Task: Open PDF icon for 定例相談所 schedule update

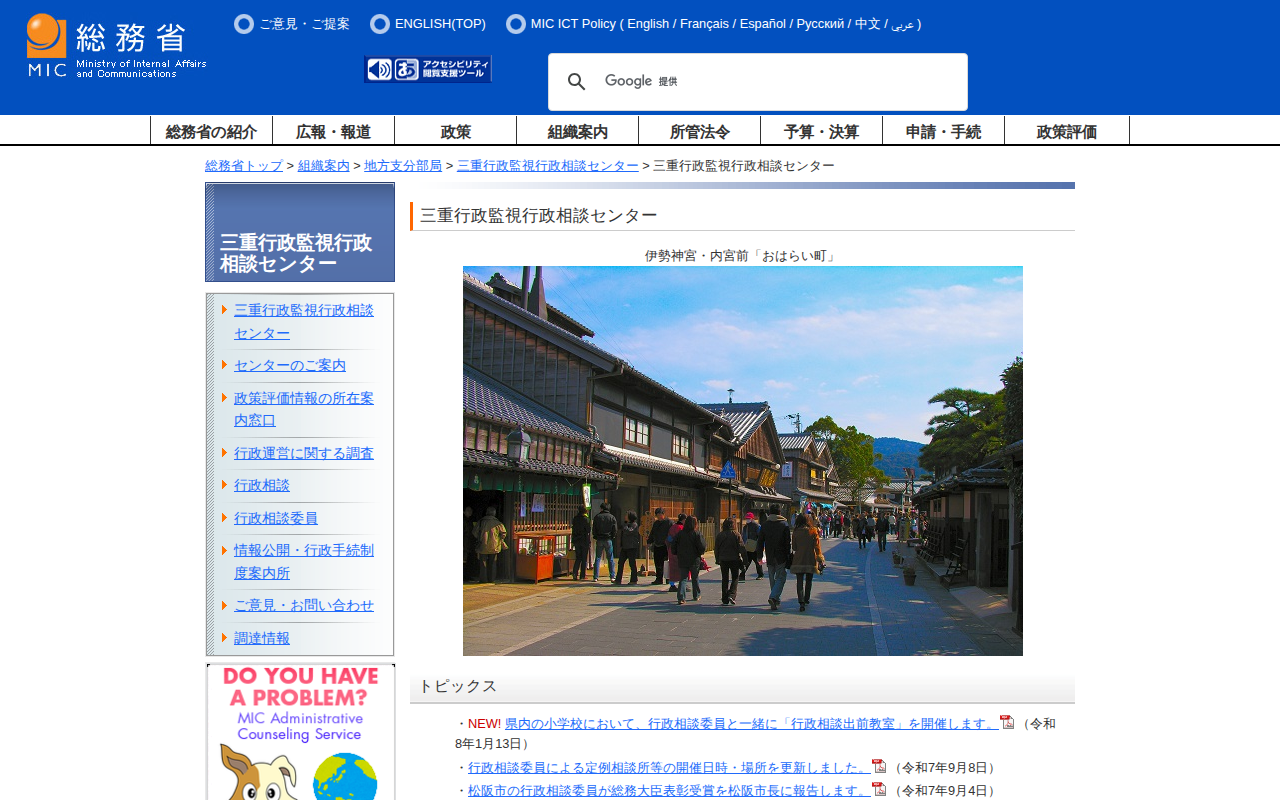Action: tap(879, 766)
